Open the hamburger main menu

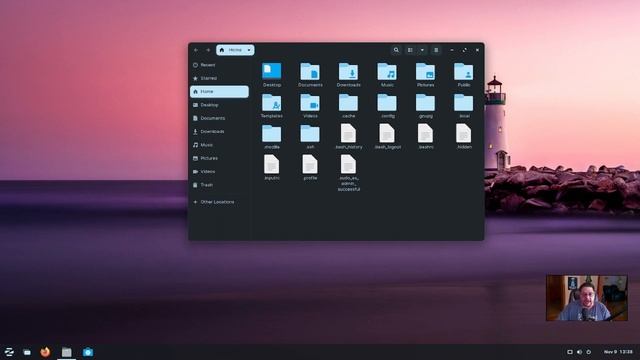coord(436,50)
